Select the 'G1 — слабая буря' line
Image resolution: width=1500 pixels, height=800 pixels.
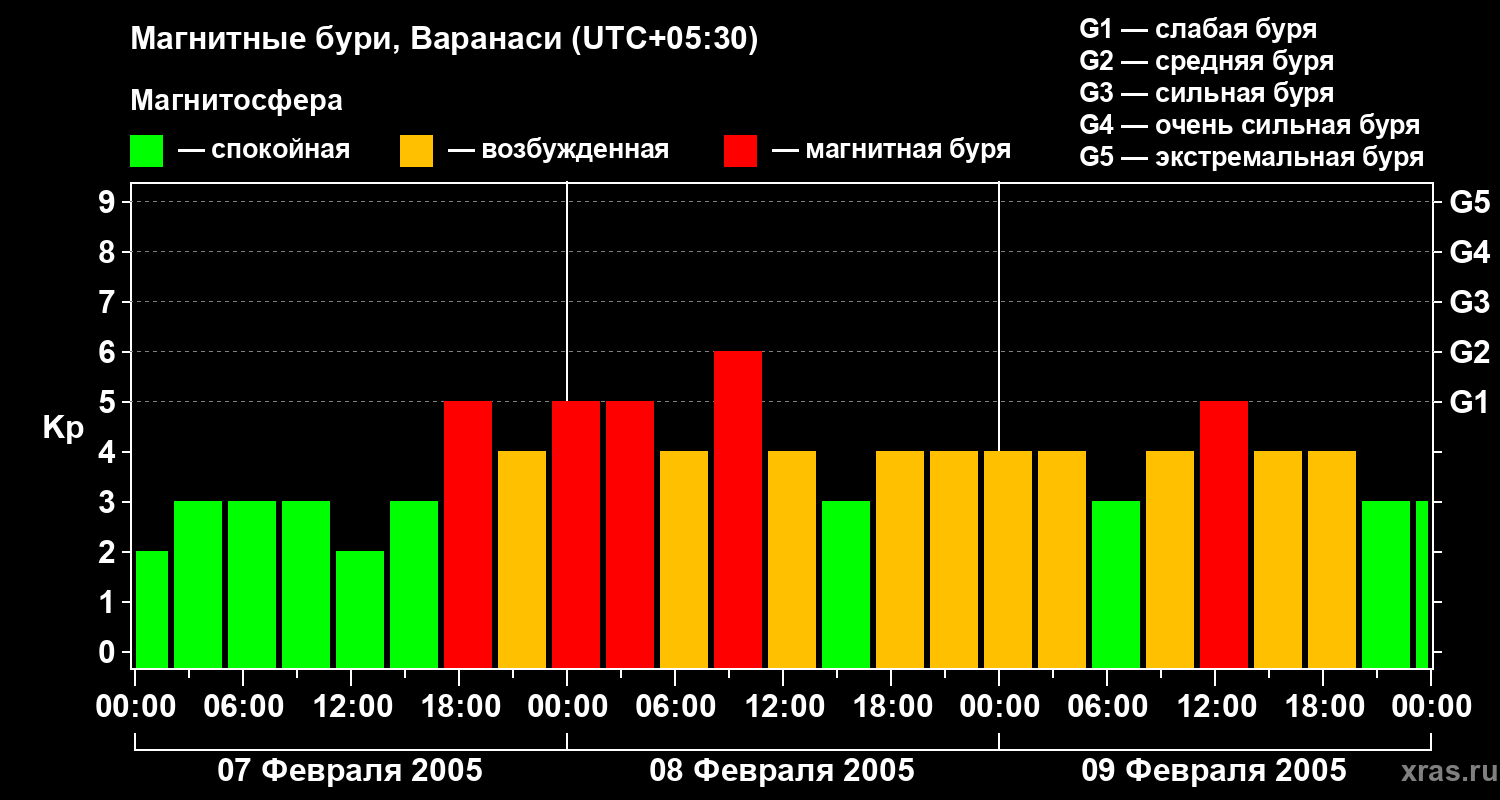(1198, 29)
